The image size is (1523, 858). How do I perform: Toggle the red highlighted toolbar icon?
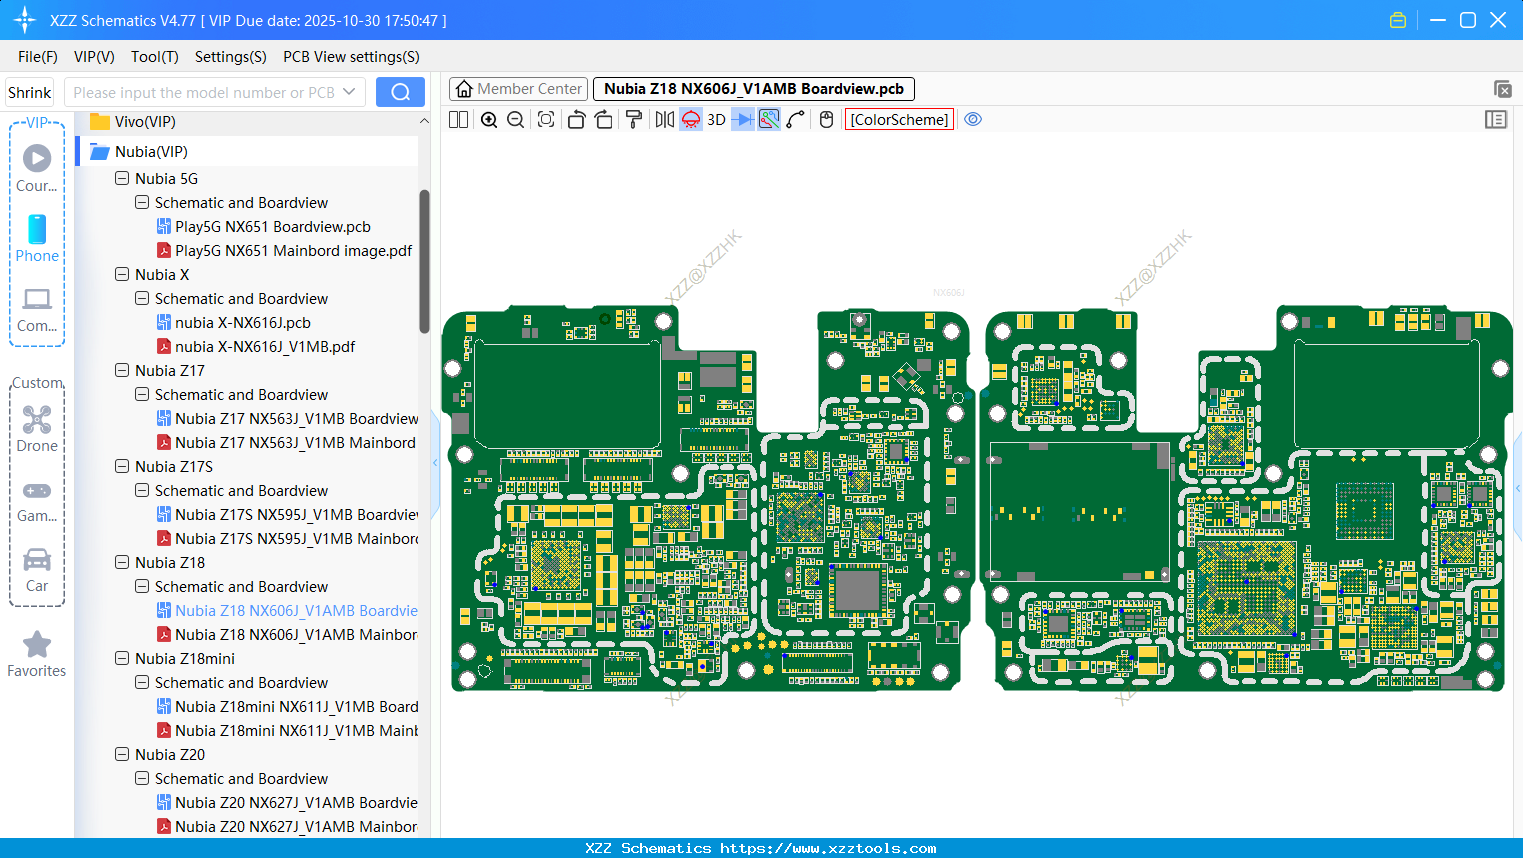point(691,119)
